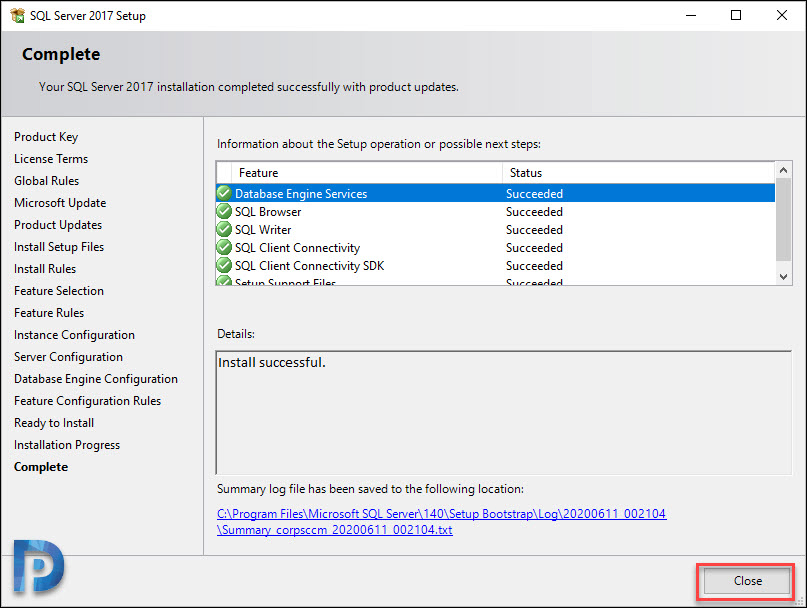Click Installation Progress step in sidebar
Image resolution: width=807 pixels, height=608 pixels.
pos(67,445)
